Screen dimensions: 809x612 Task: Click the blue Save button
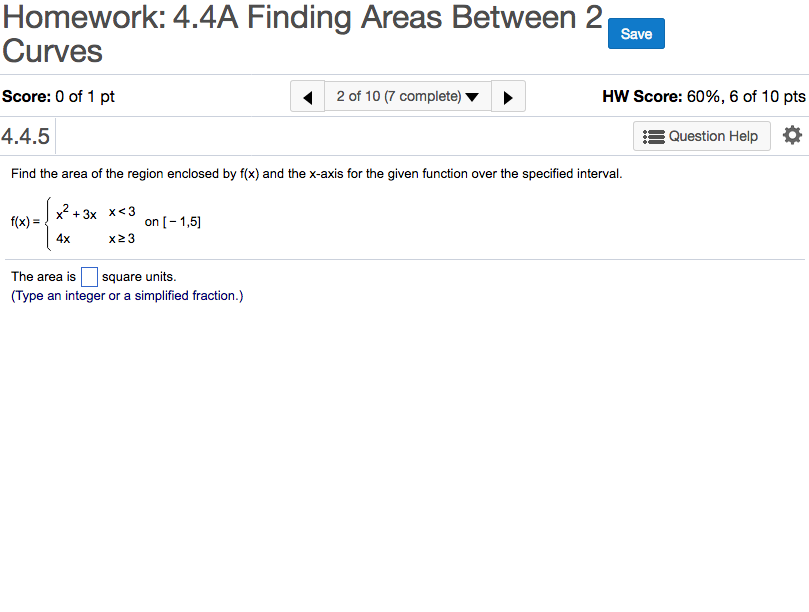click(x=636, y=34)
